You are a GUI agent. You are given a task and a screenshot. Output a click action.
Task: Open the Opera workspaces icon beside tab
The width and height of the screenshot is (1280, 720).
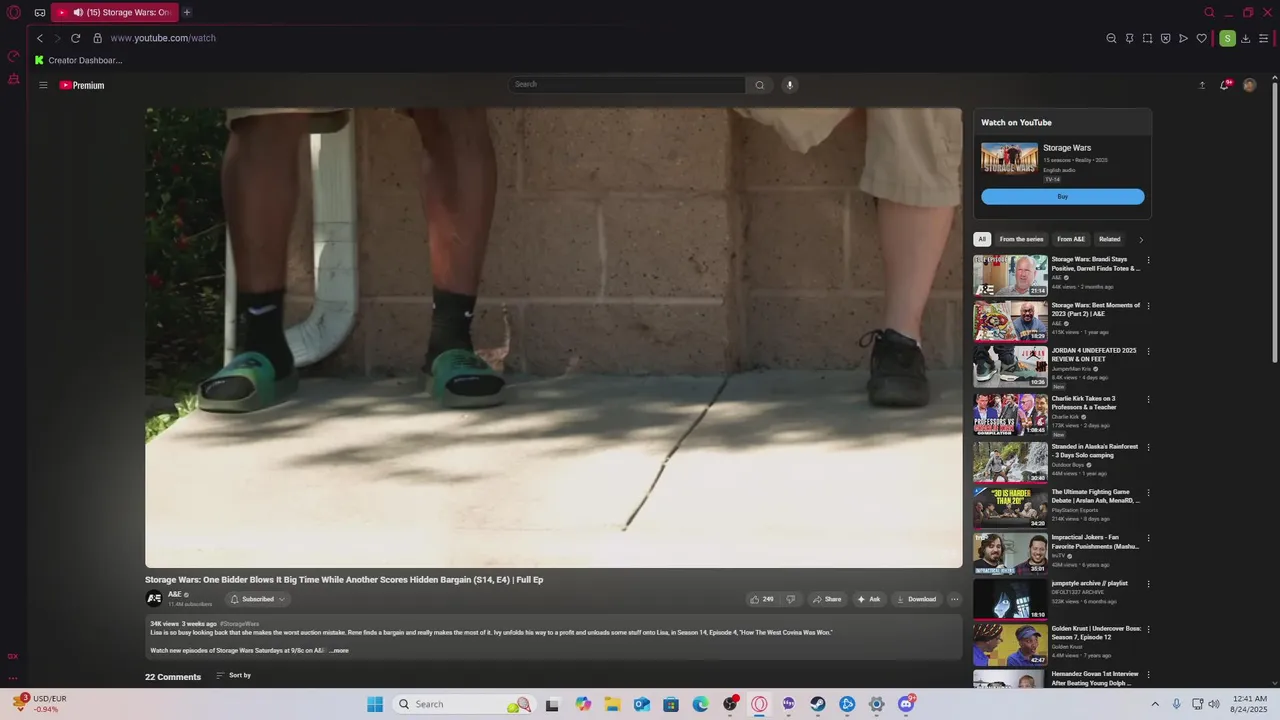pyautogui.click(x=40, y=13)
